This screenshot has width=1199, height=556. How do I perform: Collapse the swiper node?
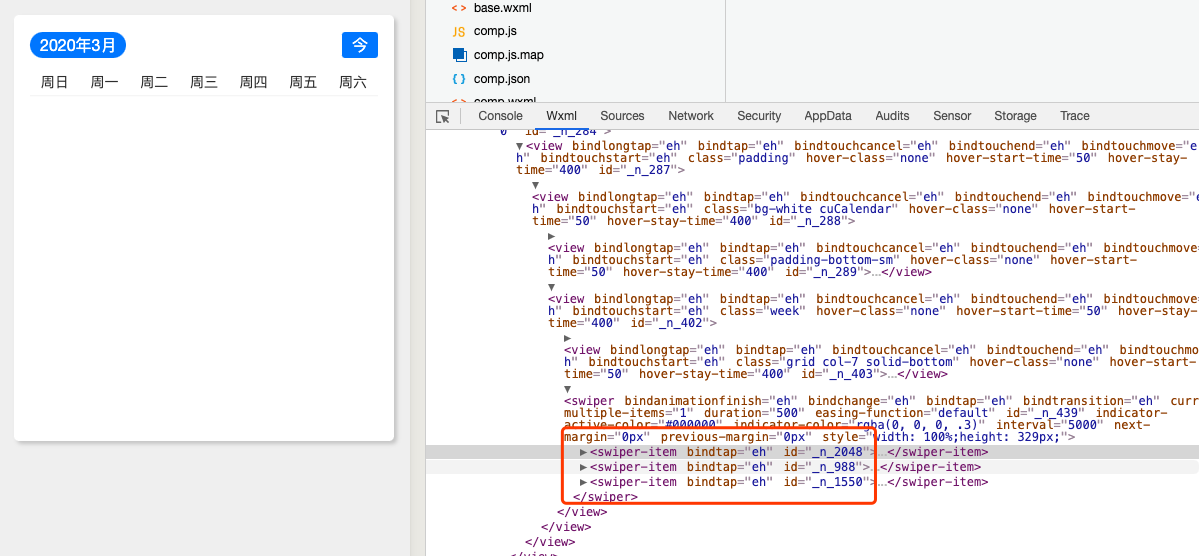(x=567, y=389)
